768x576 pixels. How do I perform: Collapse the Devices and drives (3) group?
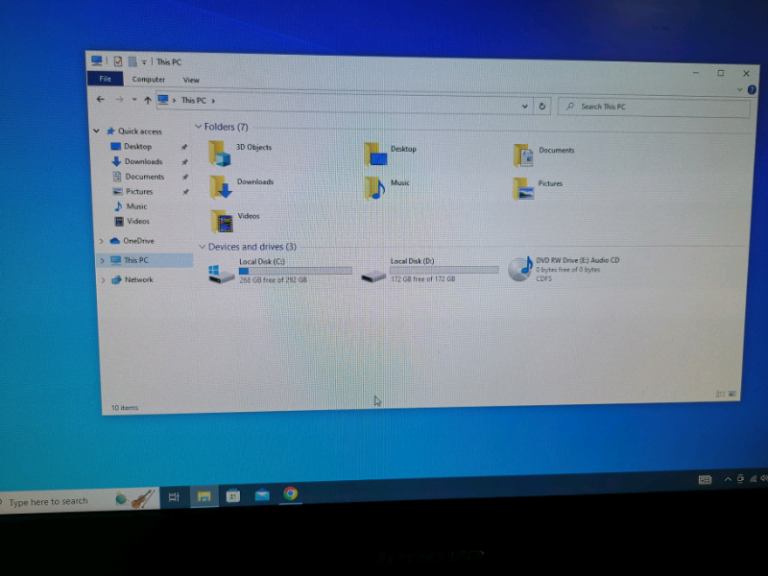click(202, 246)
